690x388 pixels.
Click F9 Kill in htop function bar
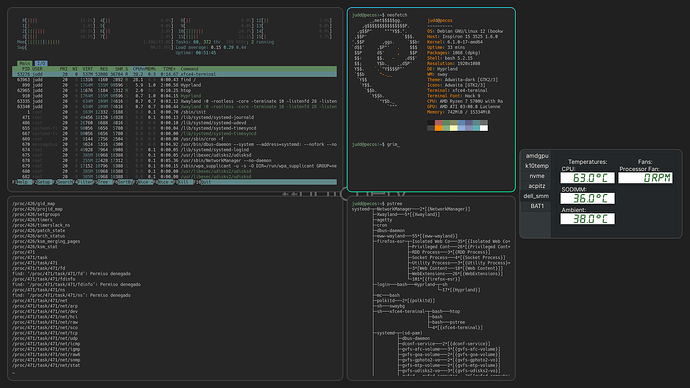coord(184,182)
